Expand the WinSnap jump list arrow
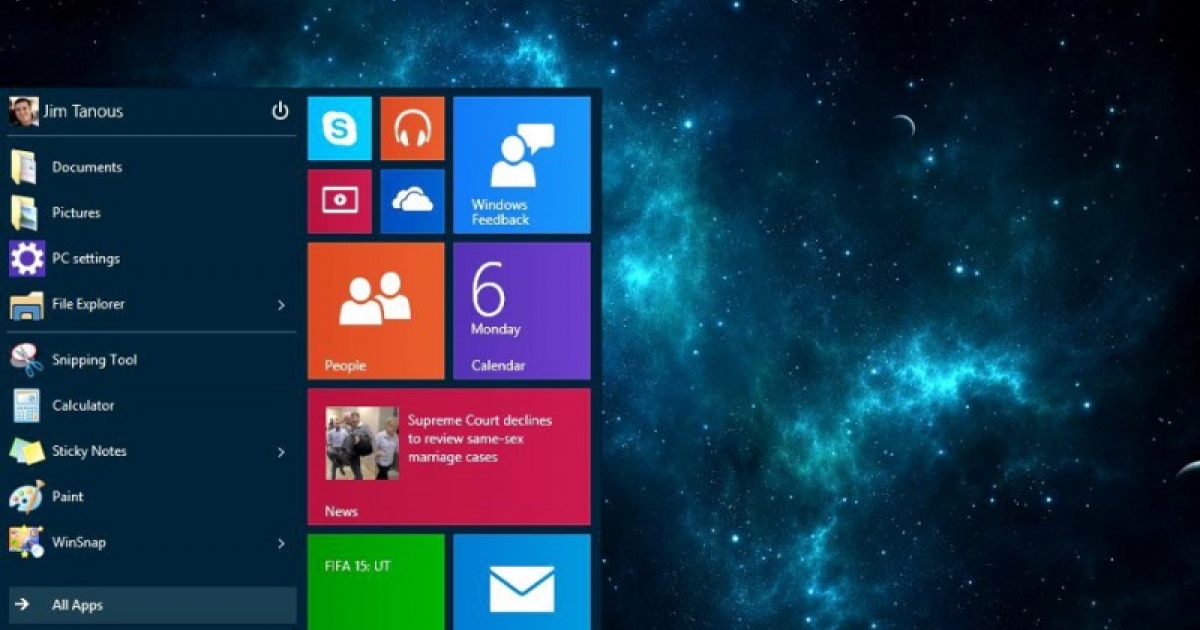Viewport: 1200px width, 630px height. pos(281,544)
